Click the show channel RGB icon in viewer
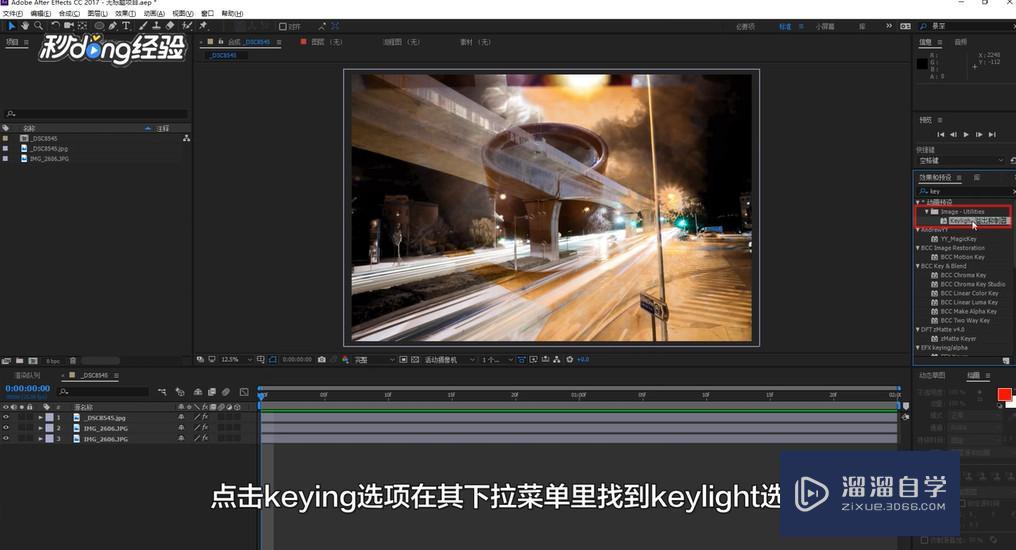Screen dimensions: 1016x550 pyautogui.click(x=345, y=360)
